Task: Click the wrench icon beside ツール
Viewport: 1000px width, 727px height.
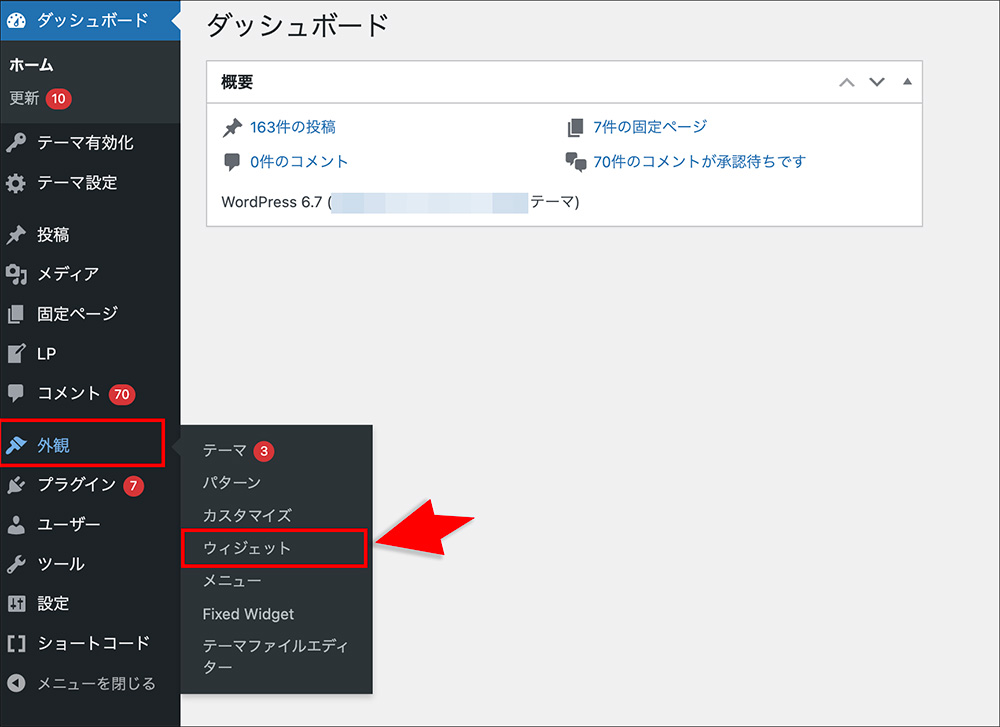Action: [x=16, y=564]
